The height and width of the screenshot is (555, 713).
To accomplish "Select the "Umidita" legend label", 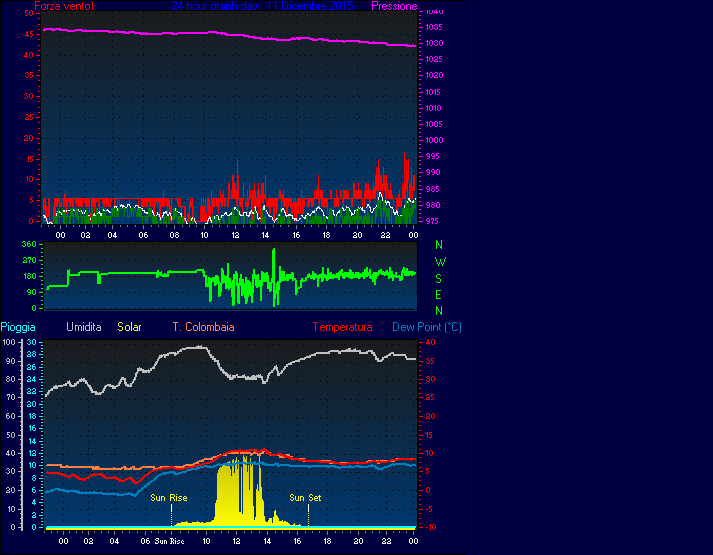I will (x=84, y=327).
